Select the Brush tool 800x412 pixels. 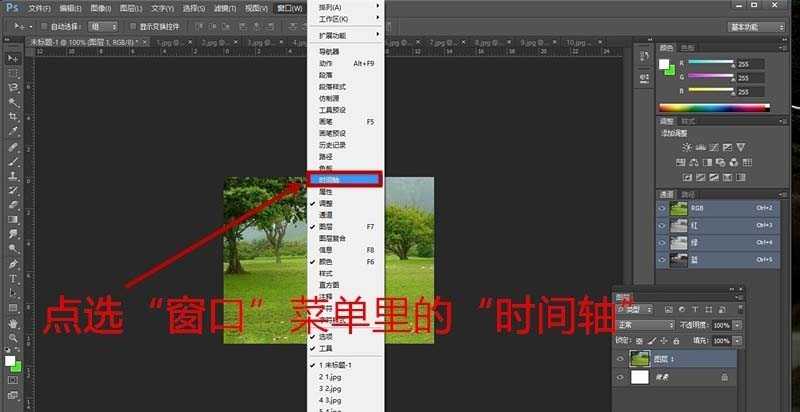click(x=13, y=162)
